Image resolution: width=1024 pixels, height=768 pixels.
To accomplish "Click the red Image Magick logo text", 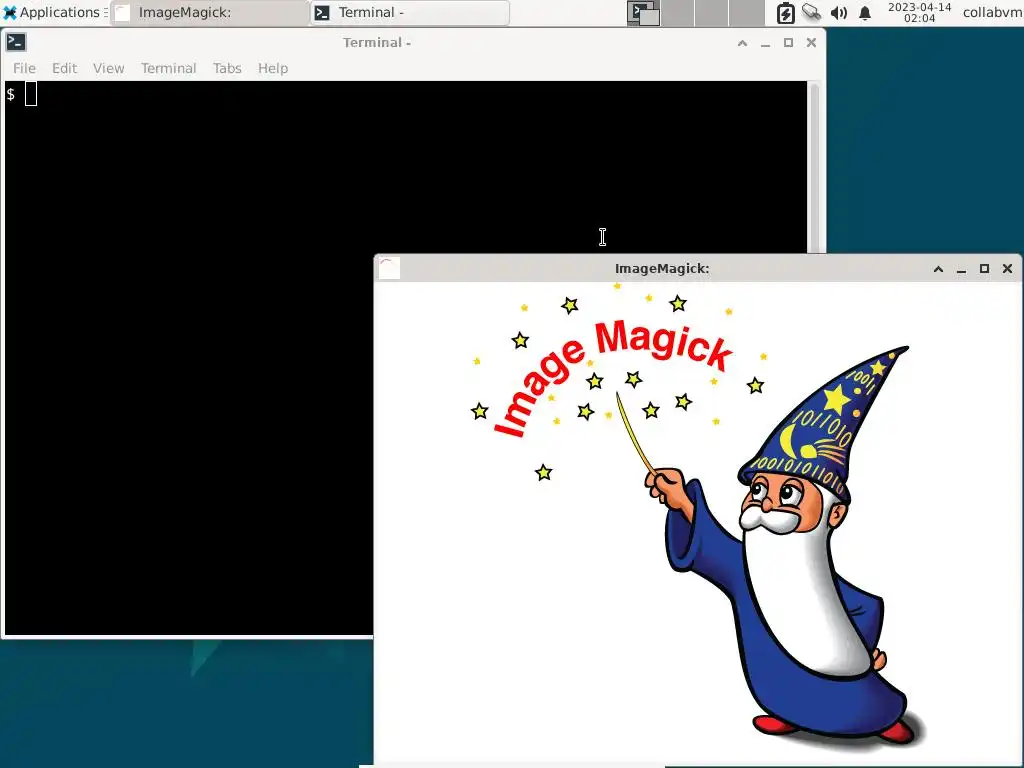I will point(613,377).
